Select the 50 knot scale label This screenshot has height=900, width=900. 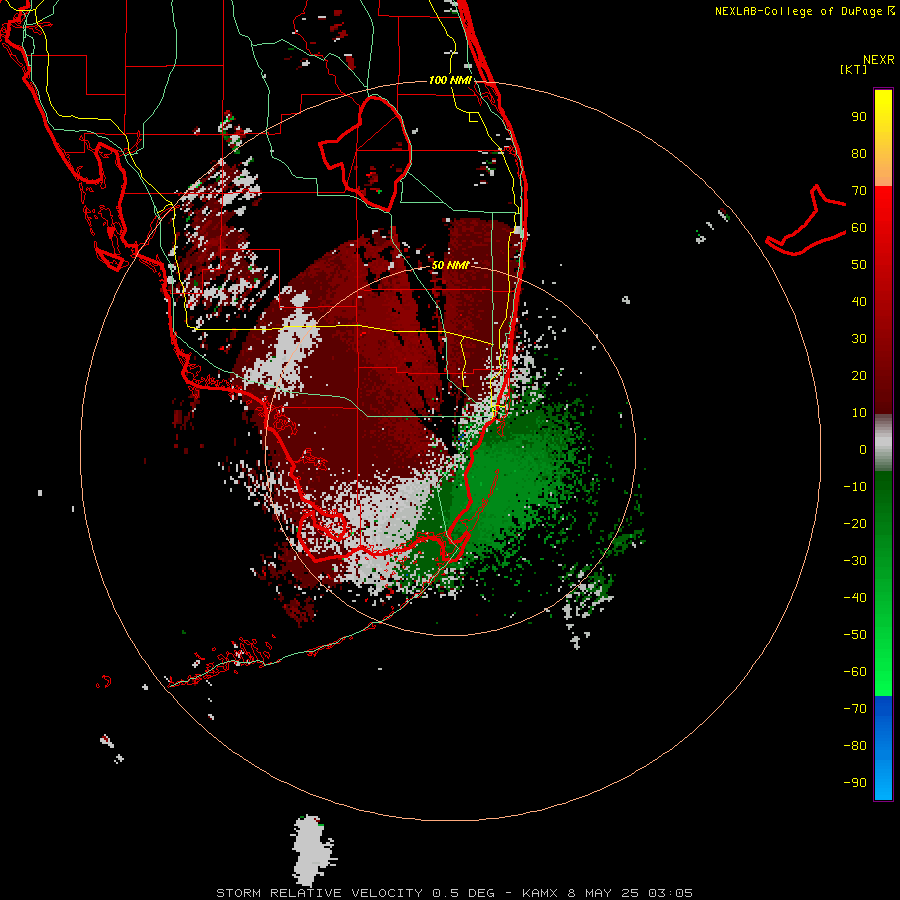coord(859,265)
